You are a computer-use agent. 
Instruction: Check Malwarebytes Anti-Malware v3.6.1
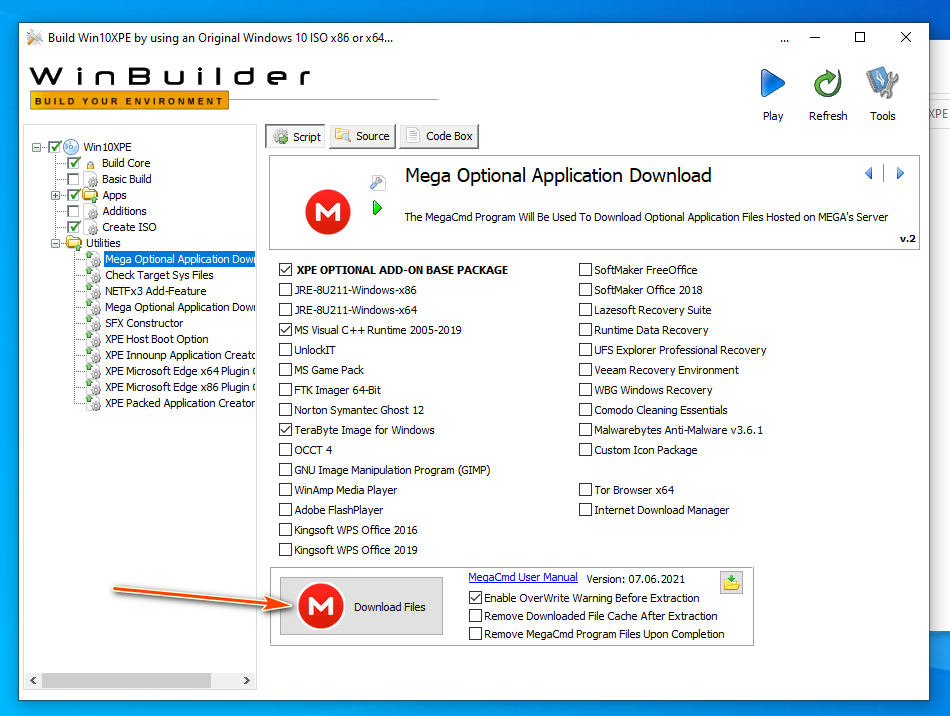pyautogui.click(x=585, y=429)
